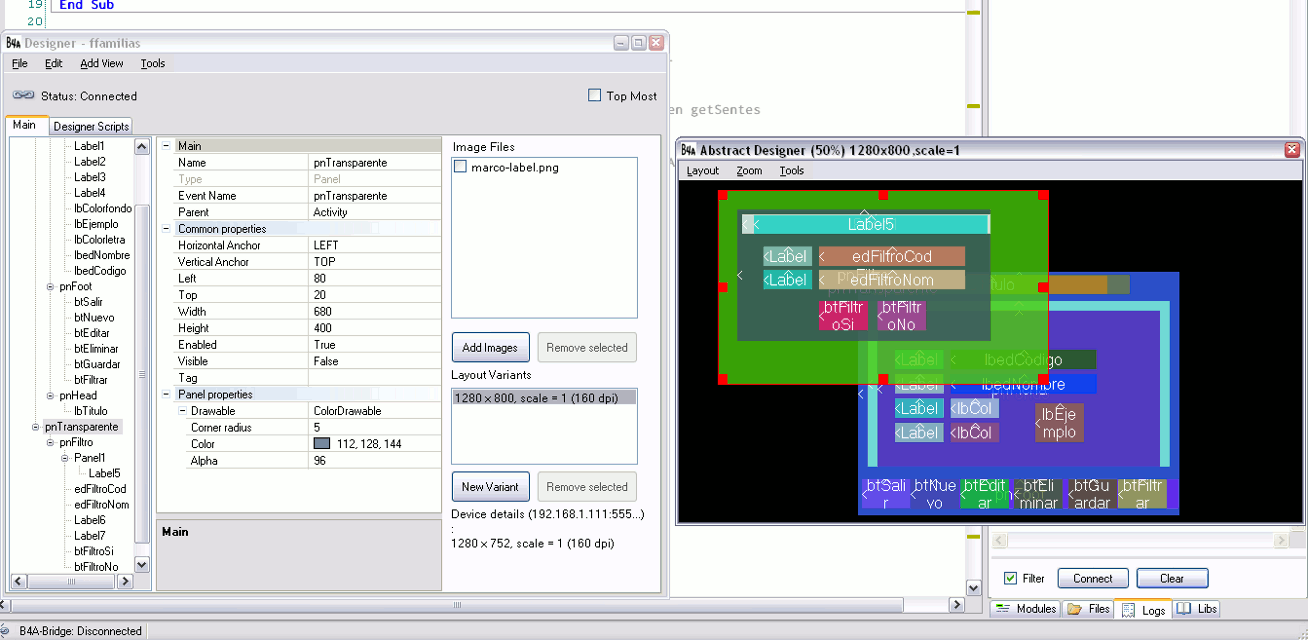Click the Libs tab book icon
The image size is (1308, 640).
coord(1184,608)
